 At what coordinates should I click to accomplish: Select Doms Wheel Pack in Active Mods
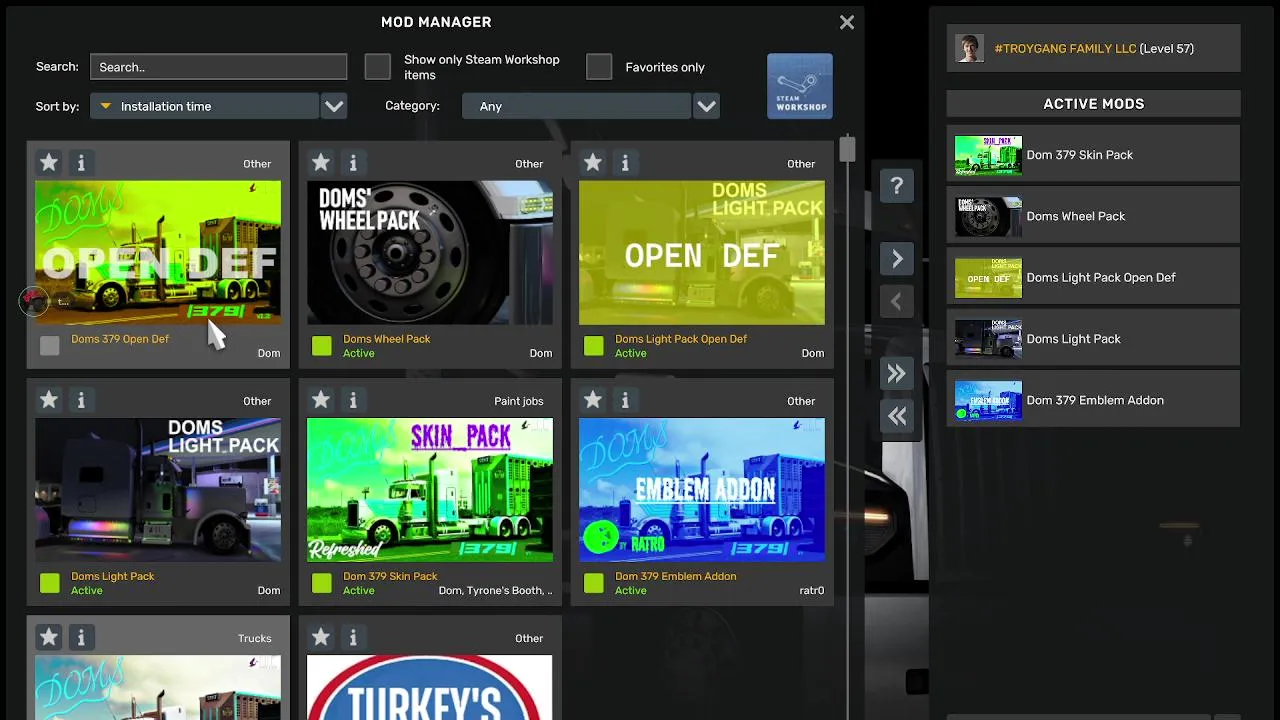click(1093, 216)
